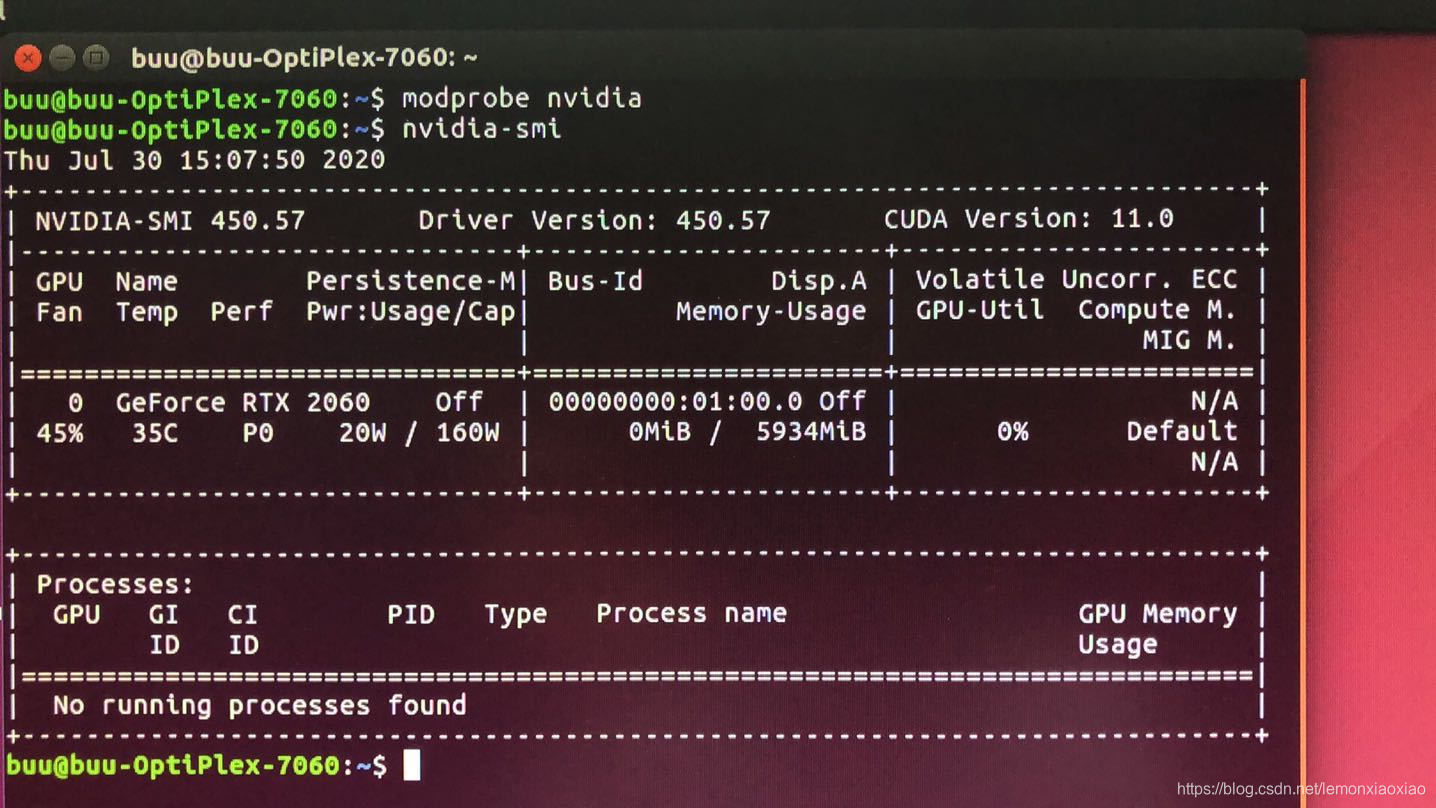The height and width of the screenshot is (808, 1436).
Task: Click the 'nvidia-smi' command text
Action: pyautogui.click(x=481, y=129)
